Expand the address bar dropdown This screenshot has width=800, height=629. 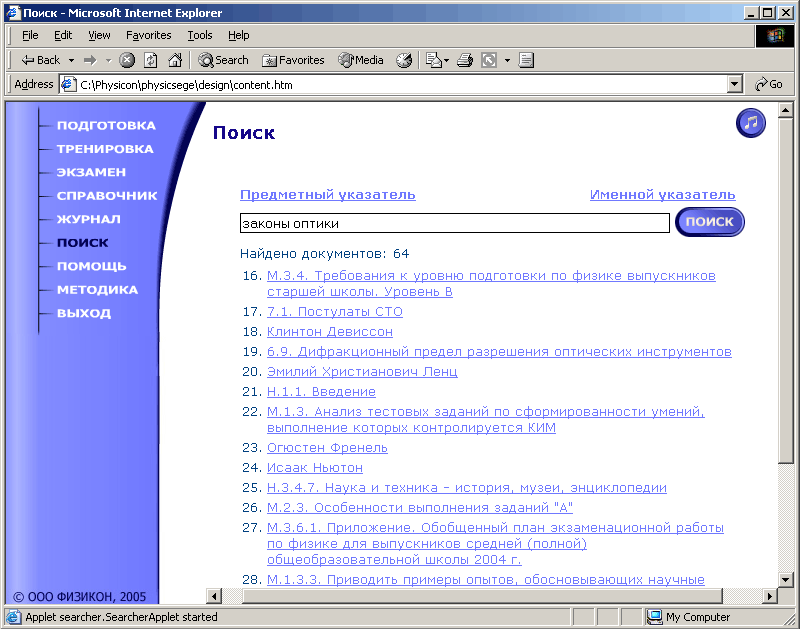(x=734, y=84)
